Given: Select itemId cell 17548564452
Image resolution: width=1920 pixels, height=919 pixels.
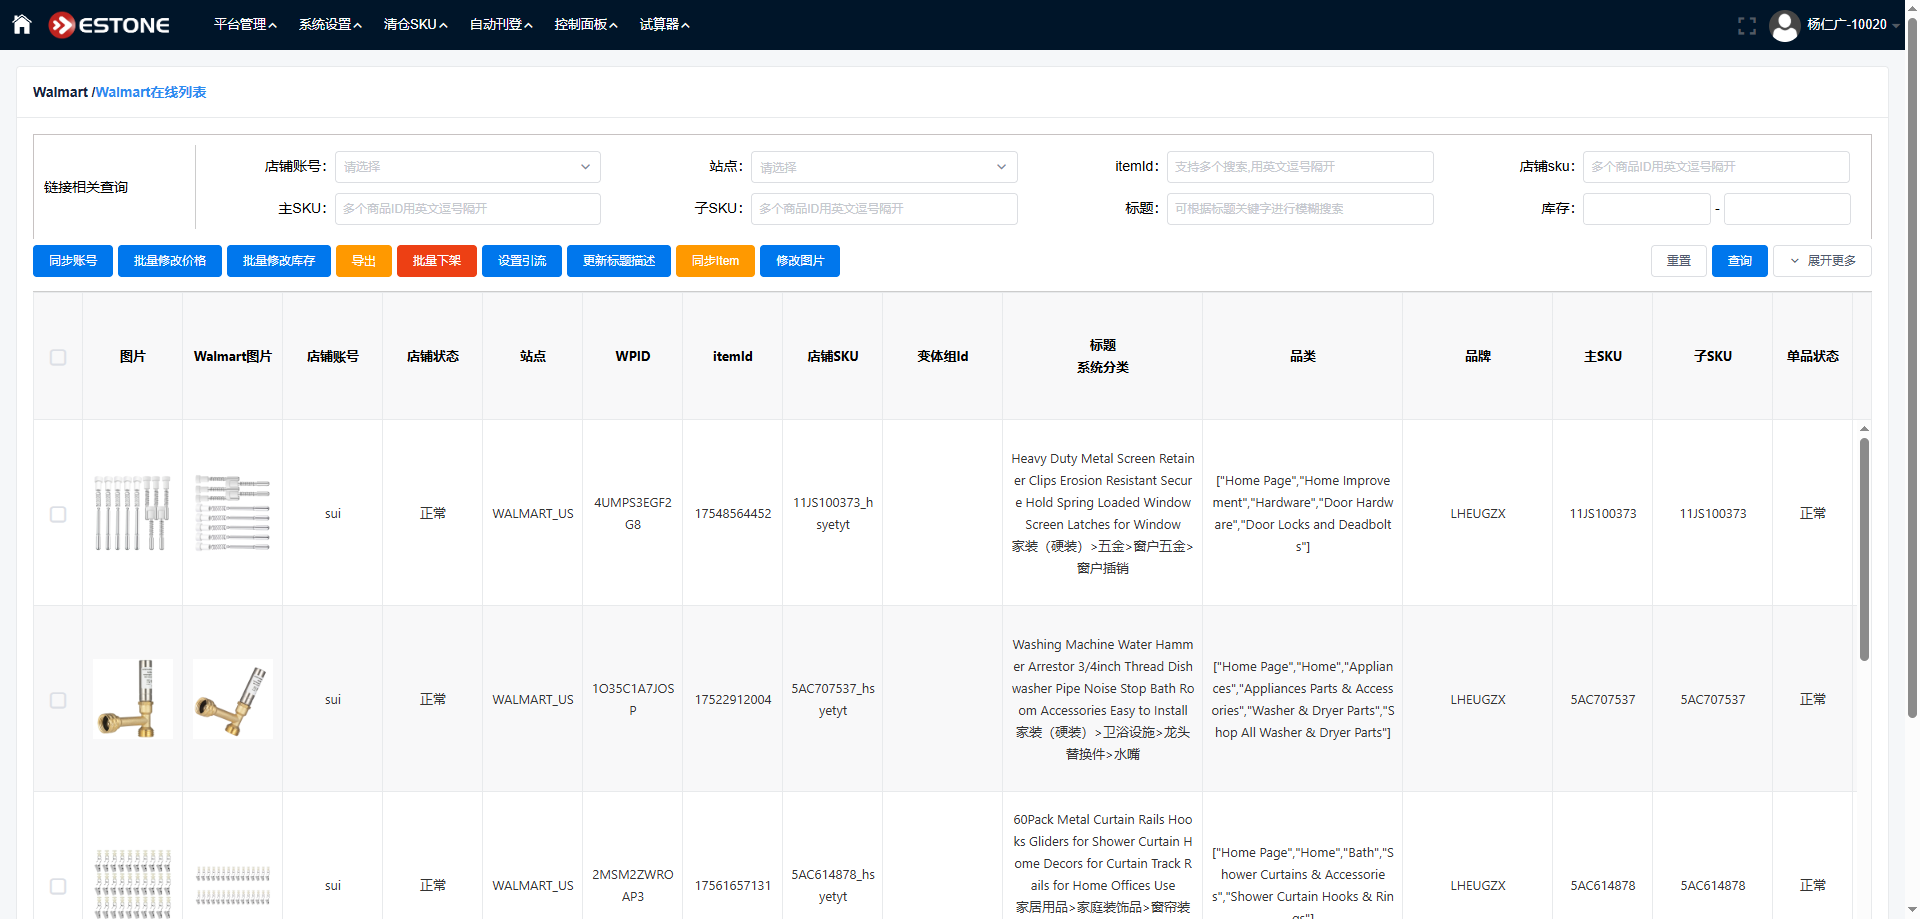Looking at the screenshot, I should pyautogui.click(x=733, y=514).
